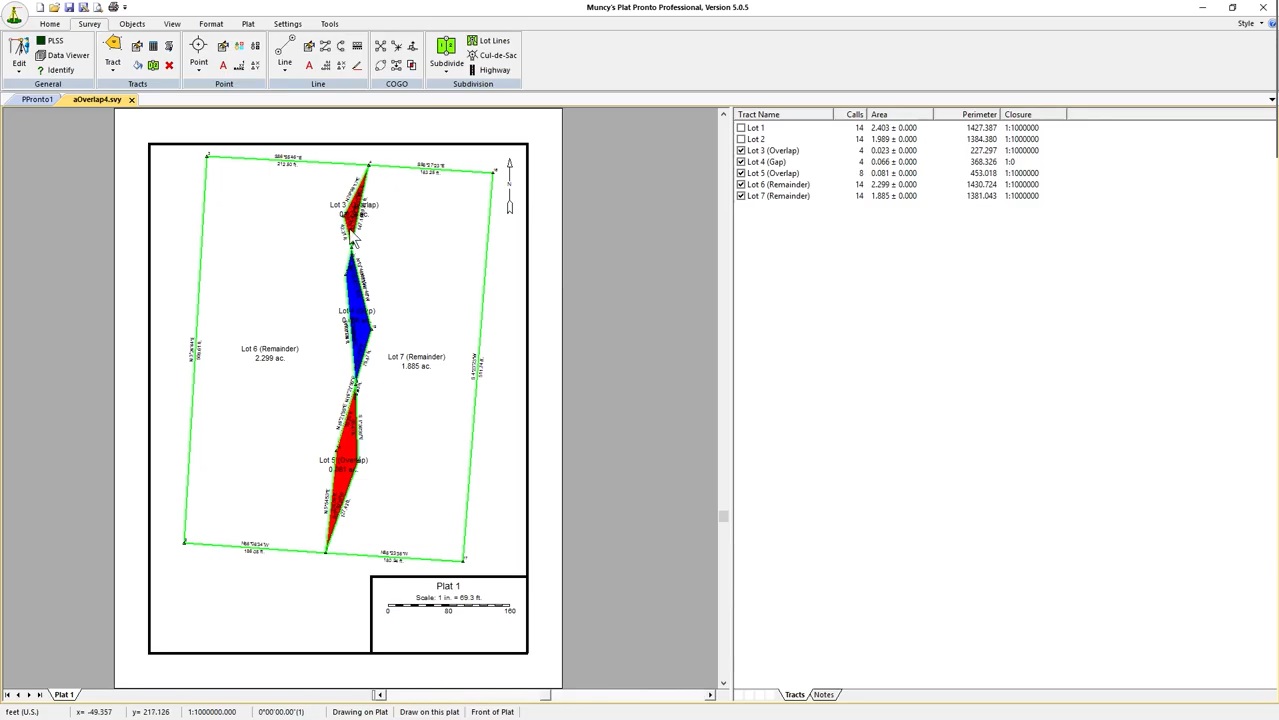The height and width of the screenshot is (720, 1279).
Task: Click the red letter A in Line group
Action: click(309, 66)
